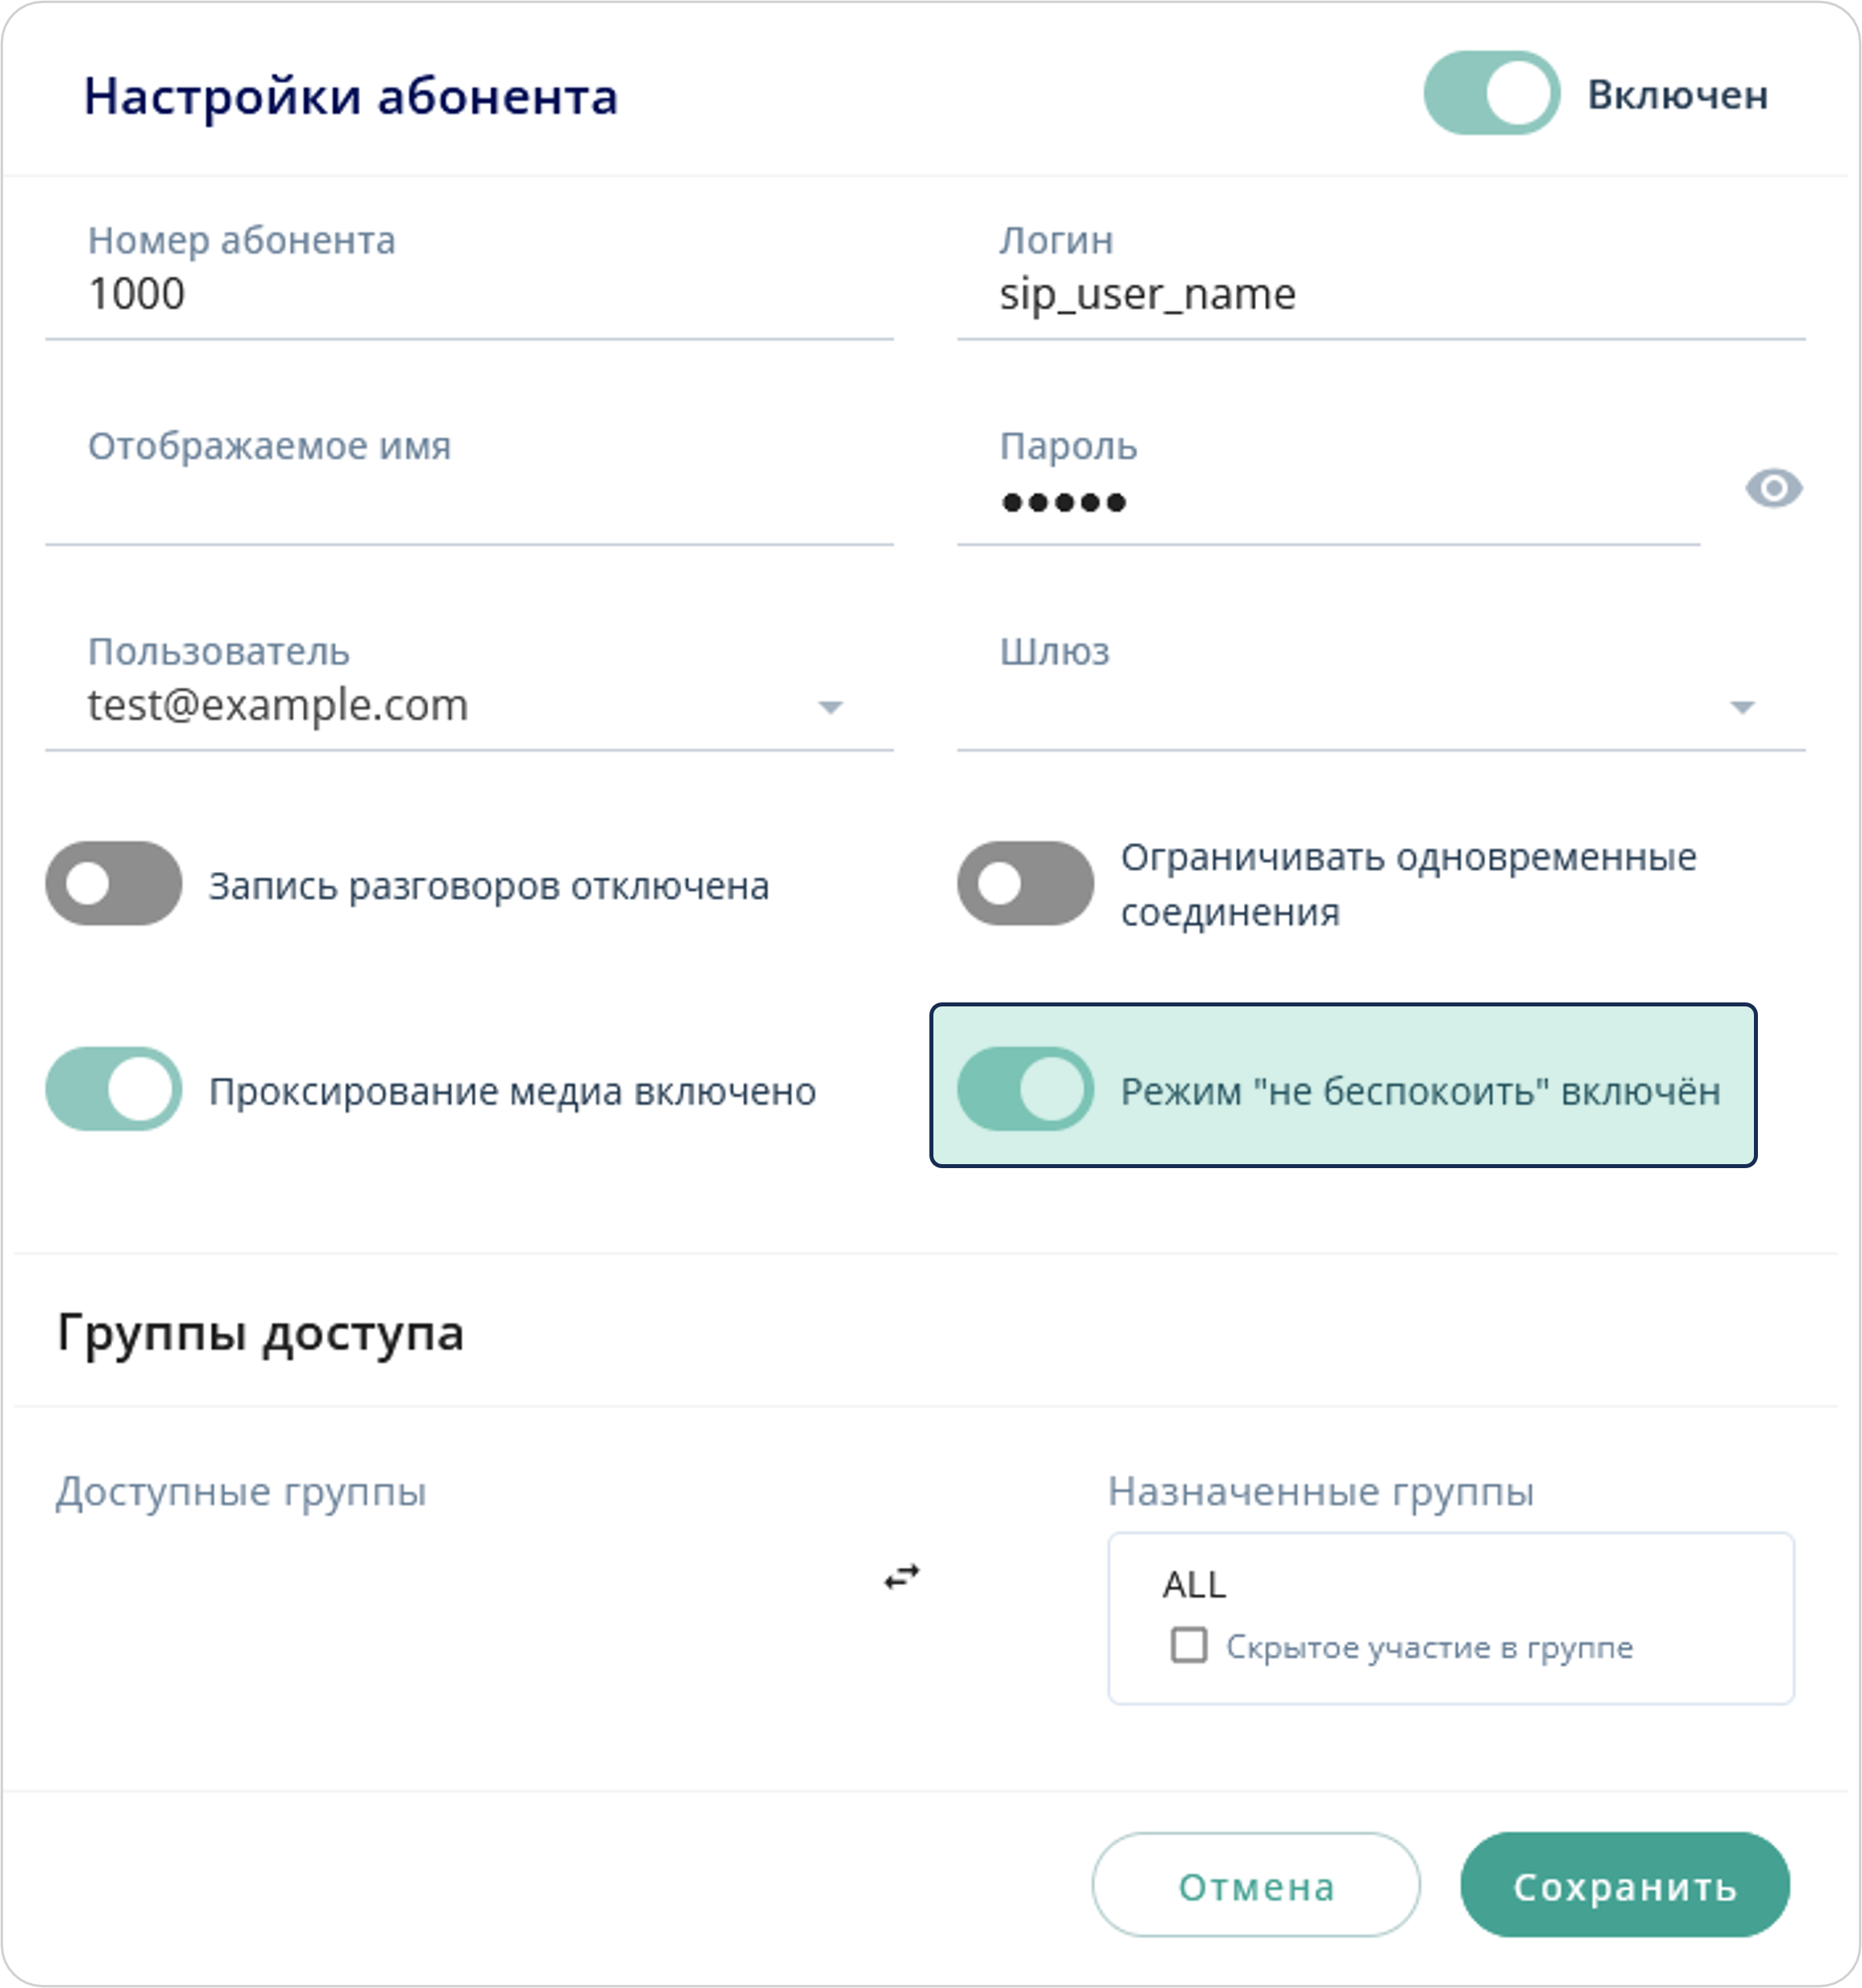The height and width of the screenshot is (1988, 1862).
Task: Enable limiting simultaneous connections
Action: click(x=1028, y=882)
